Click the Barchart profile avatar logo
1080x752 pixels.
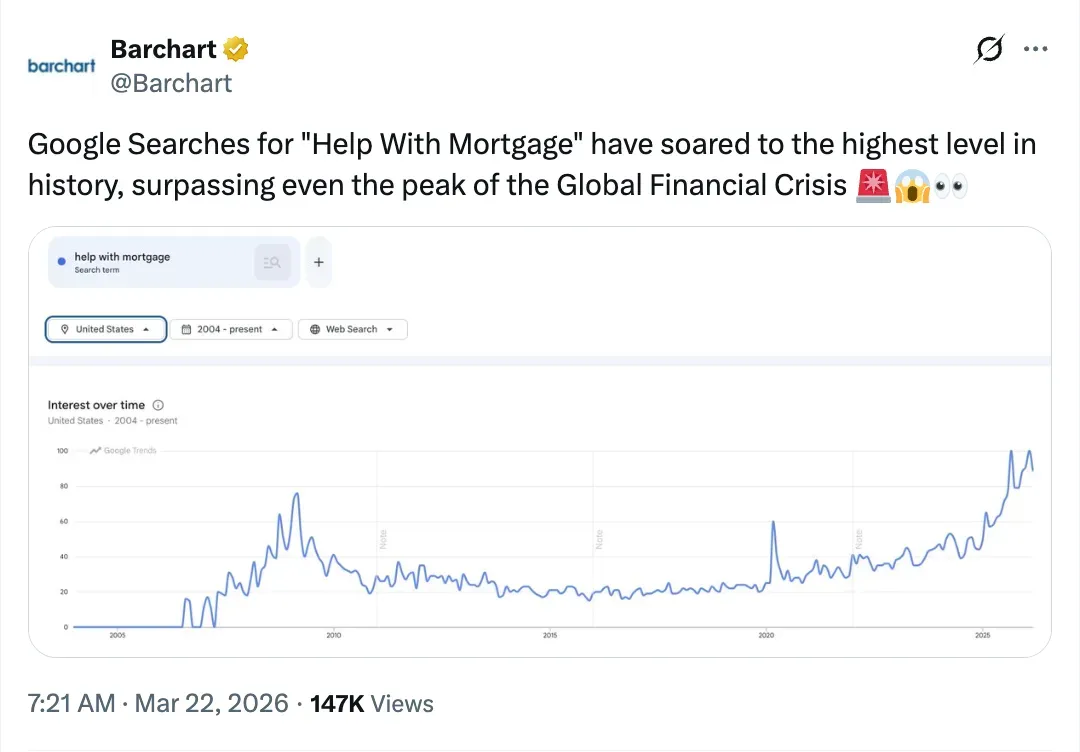[62, 66]
